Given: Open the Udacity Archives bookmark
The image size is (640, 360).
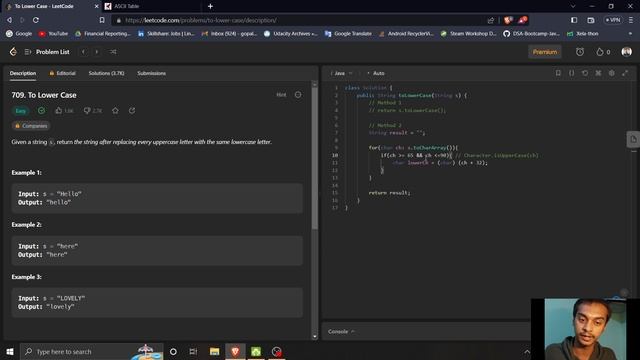Looking at the screenshot, I should click(x=291, y=34).
